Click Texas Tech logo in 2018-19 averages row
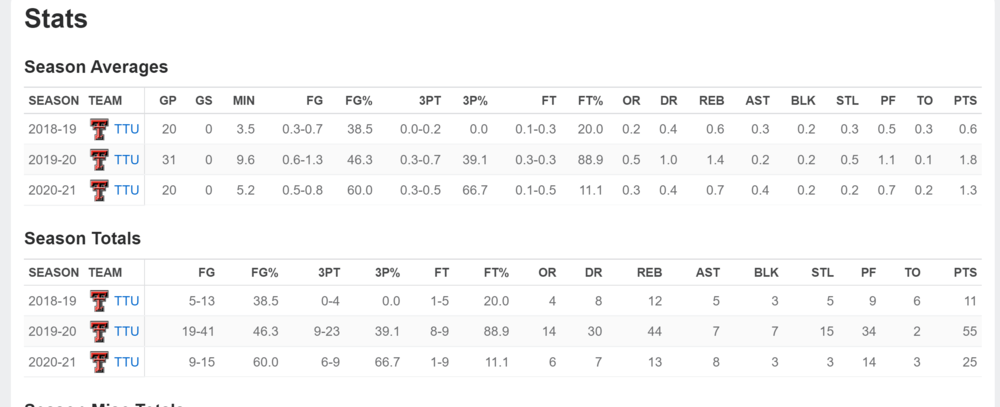 (99, 130)
